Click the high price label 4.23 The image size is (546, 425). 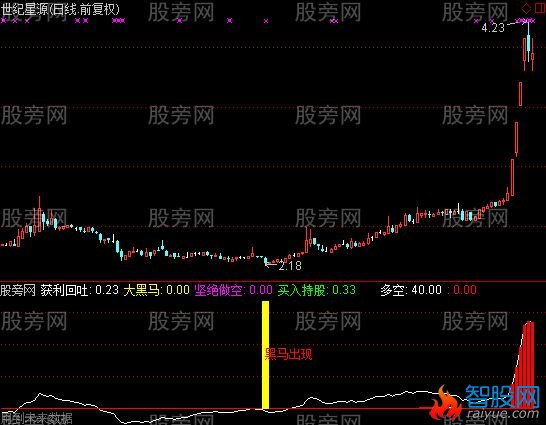[493, 28]
